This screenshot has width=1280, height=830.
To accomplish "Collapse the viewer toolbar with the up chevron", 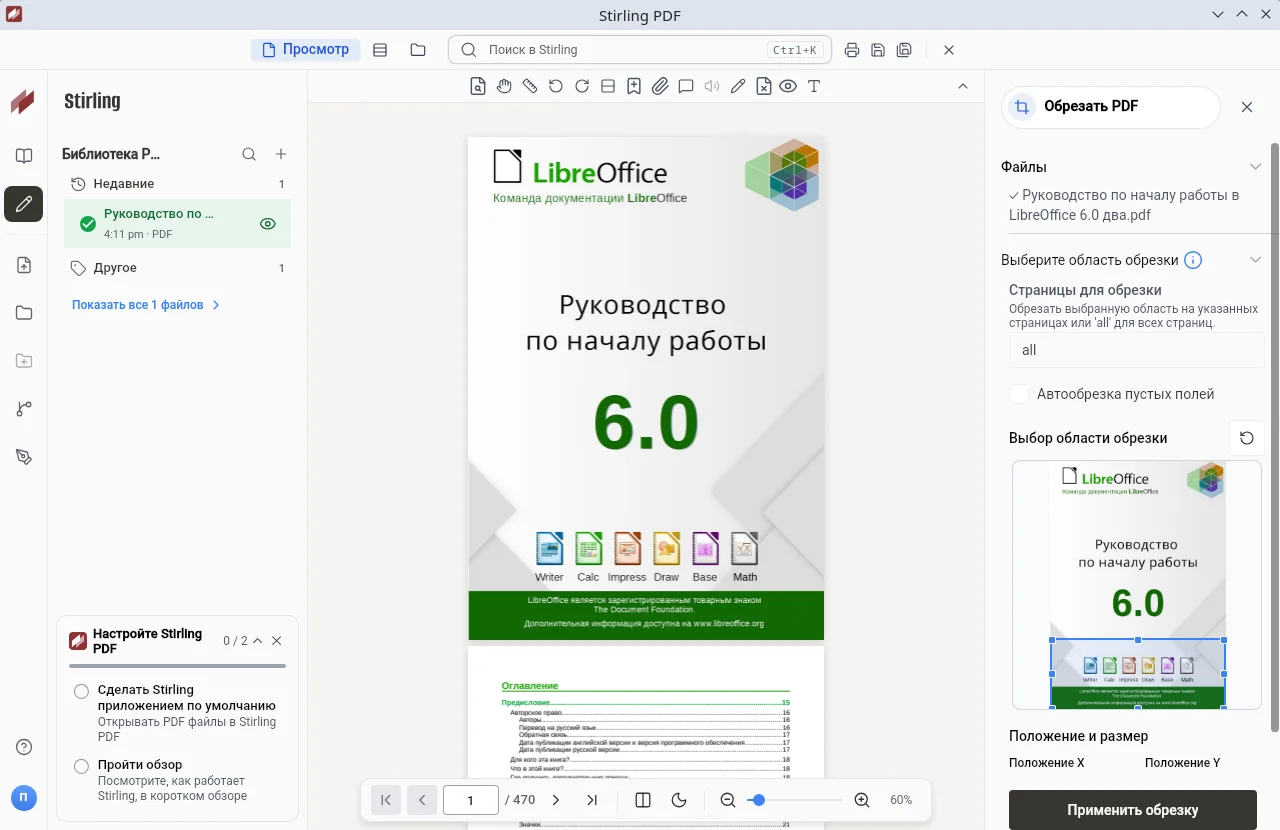I will point(963,86).
